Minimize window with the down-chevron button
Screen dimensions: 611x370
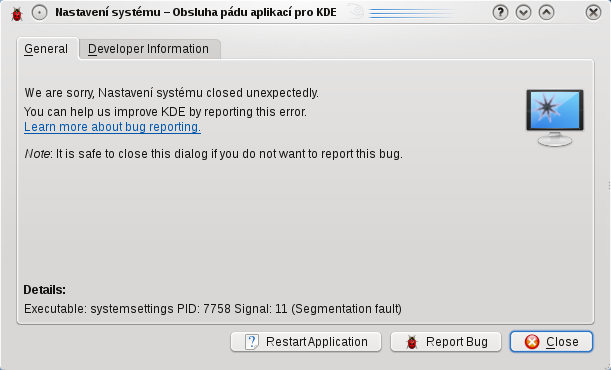(x=523, y=12)
